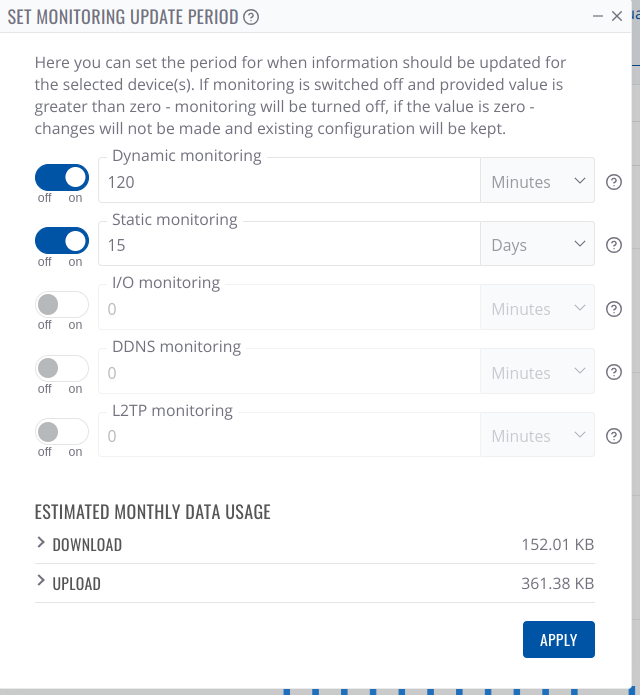The image size is (640, 695).
Task: Show help for Dynamic monitoring
Action: click(614, 182)
